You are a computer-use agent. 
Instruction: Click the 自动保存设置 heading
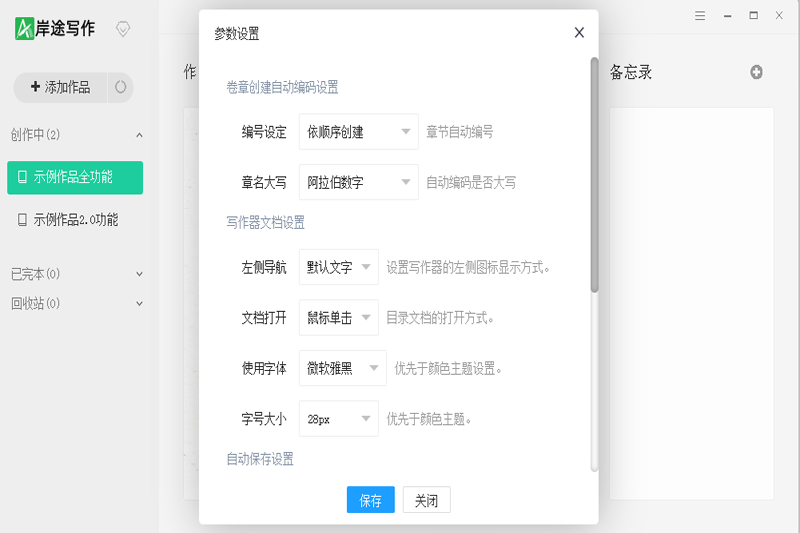[x=260, y=459]
